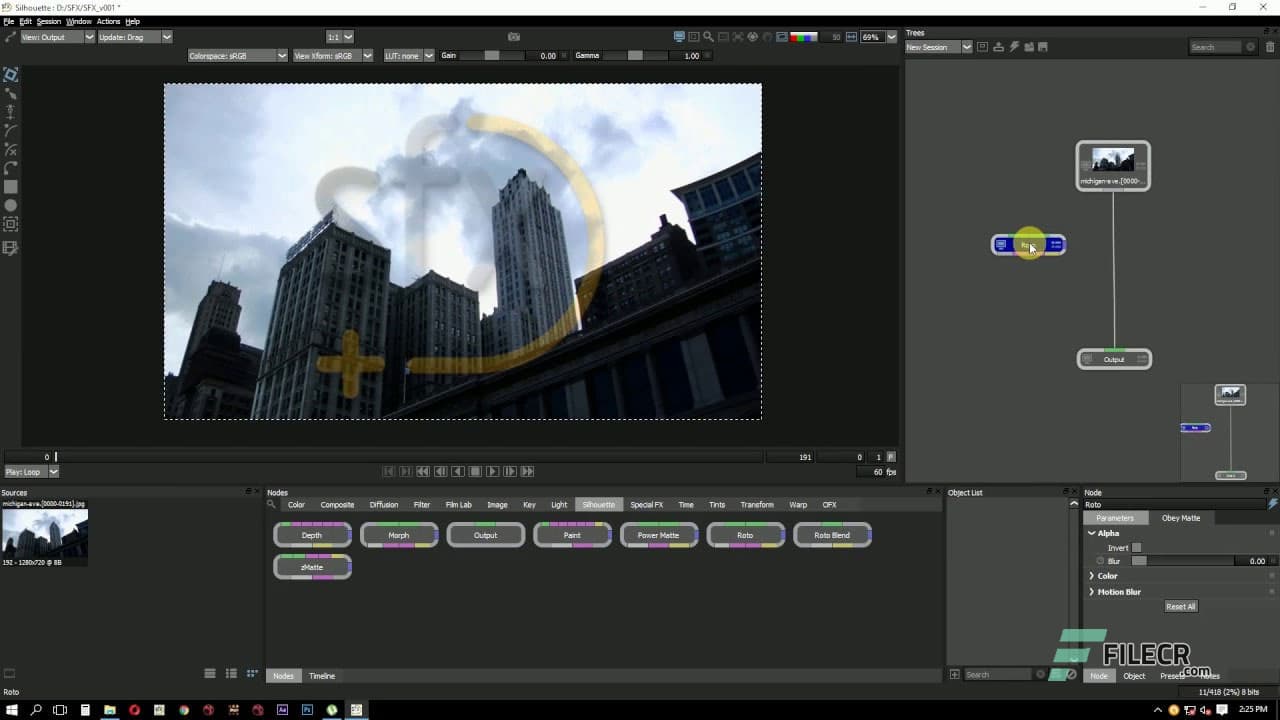1280x720 pixels.
Task: Click the magnifier zoom icon in viewer toolbar
Action: pyautogui.click(x=709, y=37)
